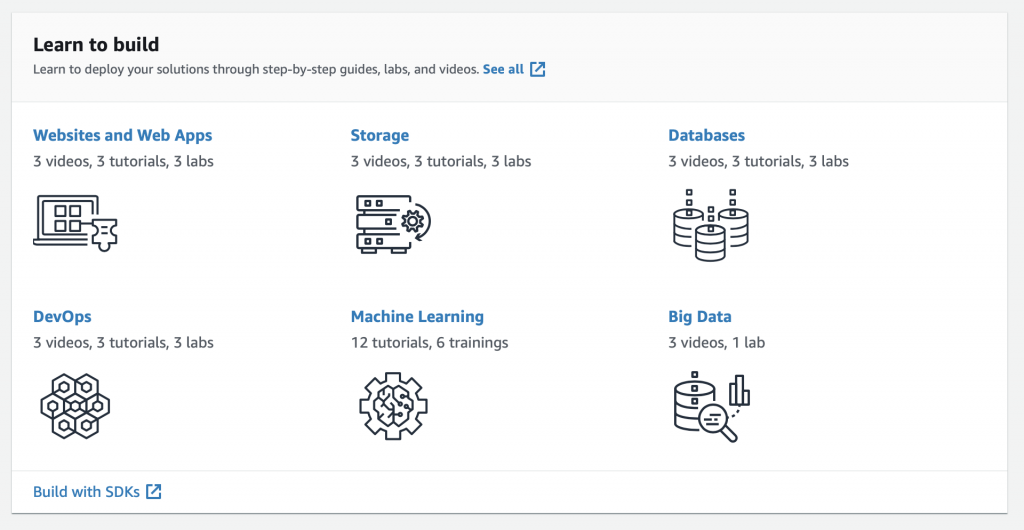Follow the See all link
The height and width of the screenshot is (530, 1024).
click(x=503, y=69)
